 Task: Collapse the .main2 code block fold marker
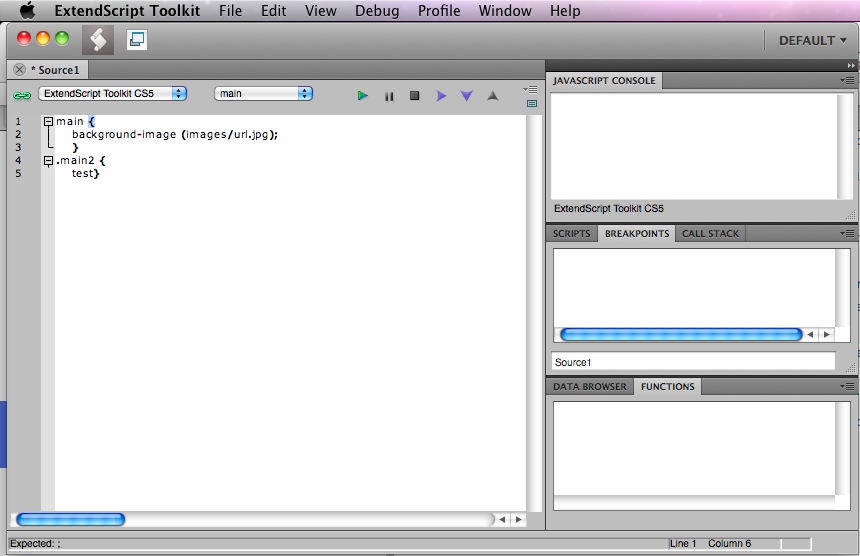pos(47,160)
